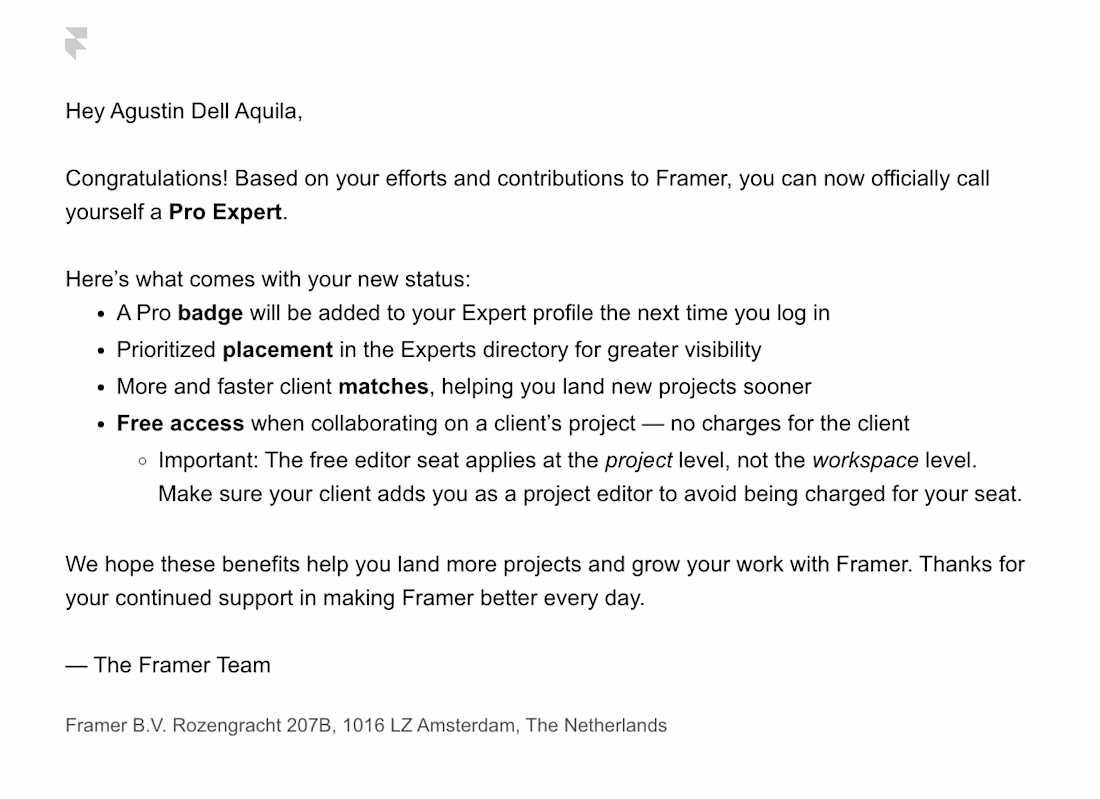
Task: Click the bold 'Free access' text
Action: point(180,424)
